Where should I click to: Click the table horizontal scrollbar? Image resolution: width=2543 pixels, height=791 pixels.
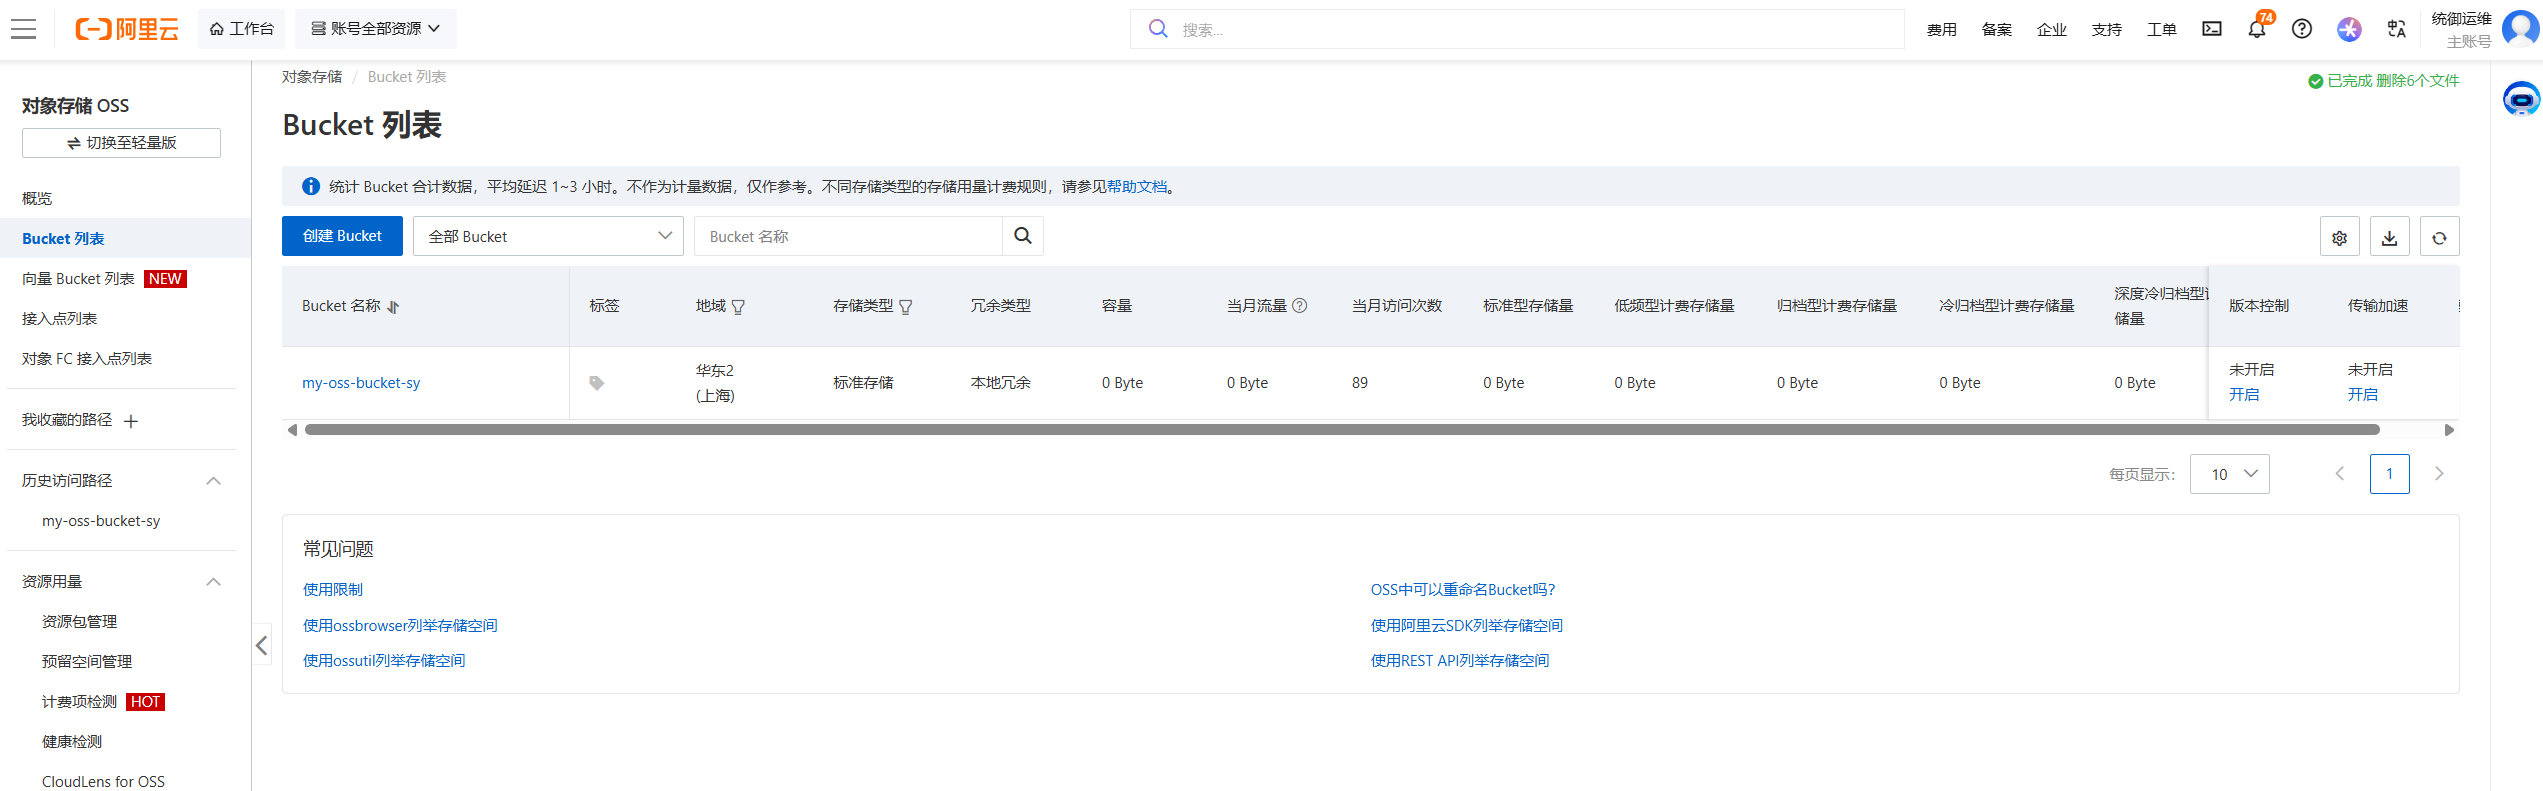pyautogui.click(x=1342, y=430)
